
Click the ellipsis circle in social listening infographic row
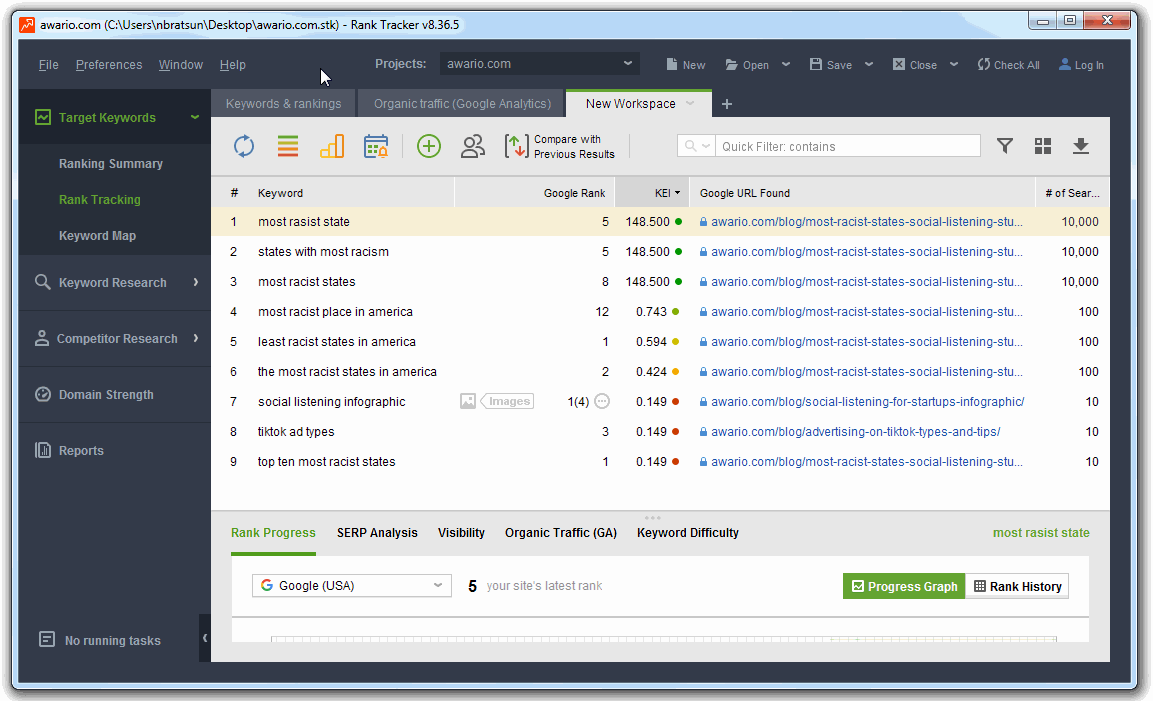point(602,401)
